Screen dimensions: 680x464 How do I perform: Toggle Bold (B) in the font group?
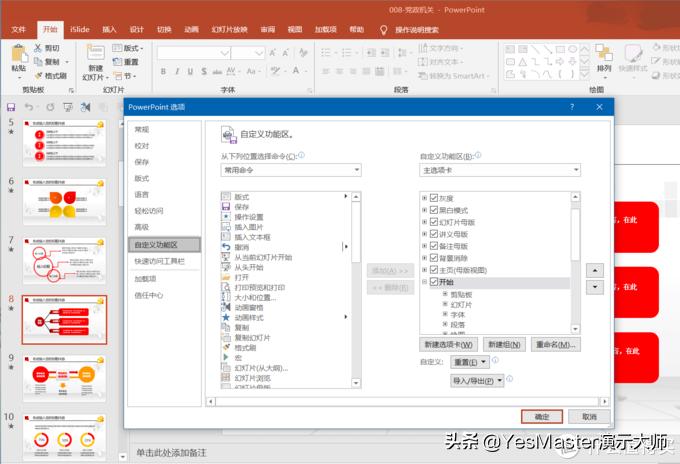pos(163,71)
